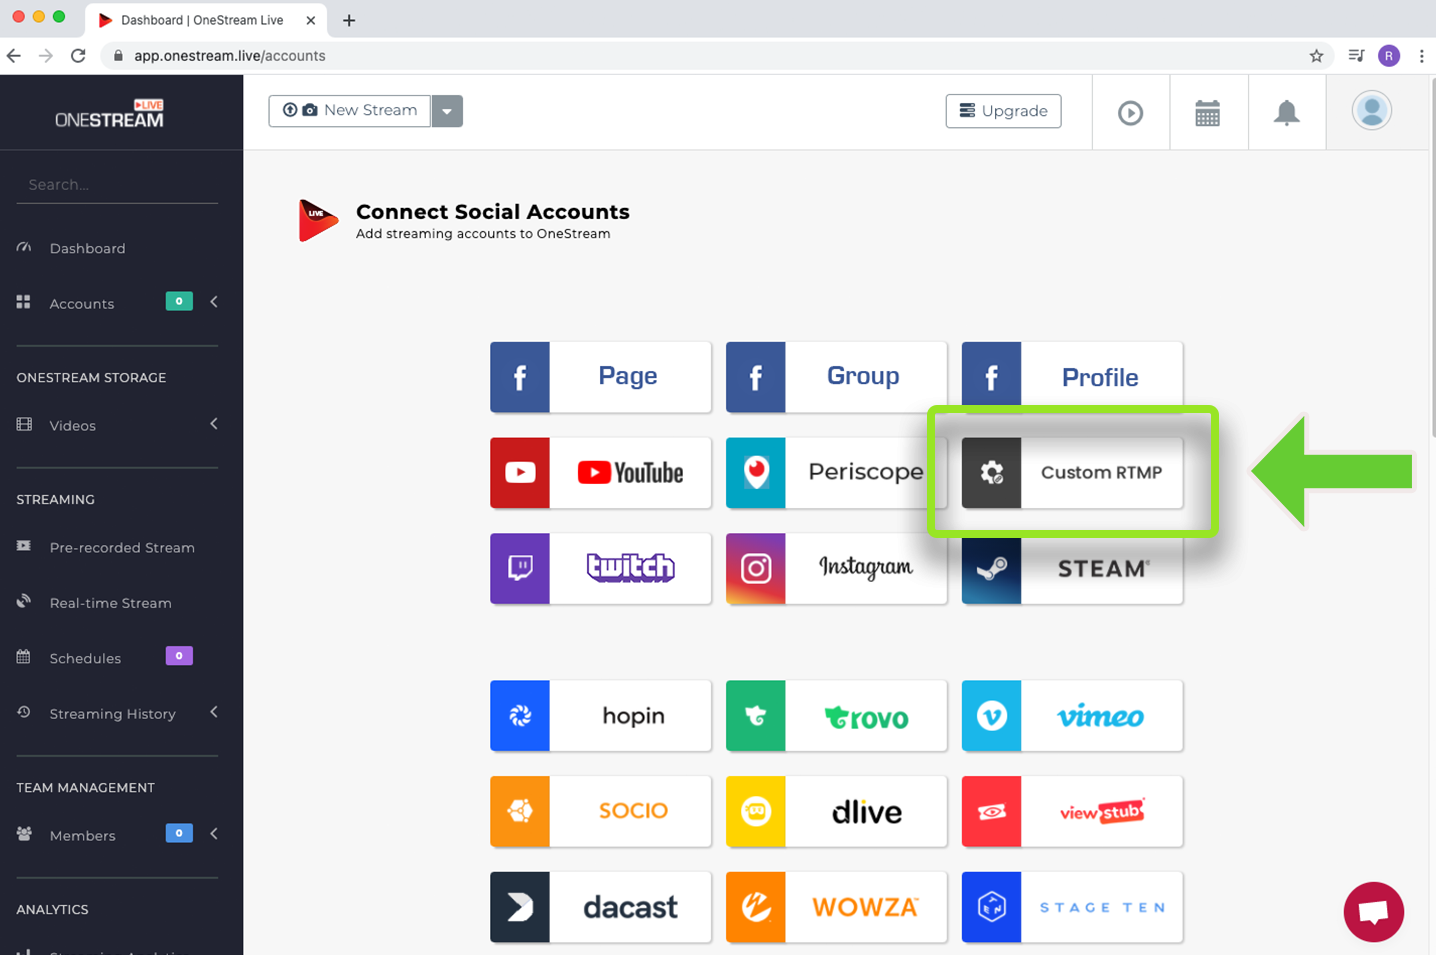
Task: Open Streaming History in sidebar
Action: pos(112,714)
